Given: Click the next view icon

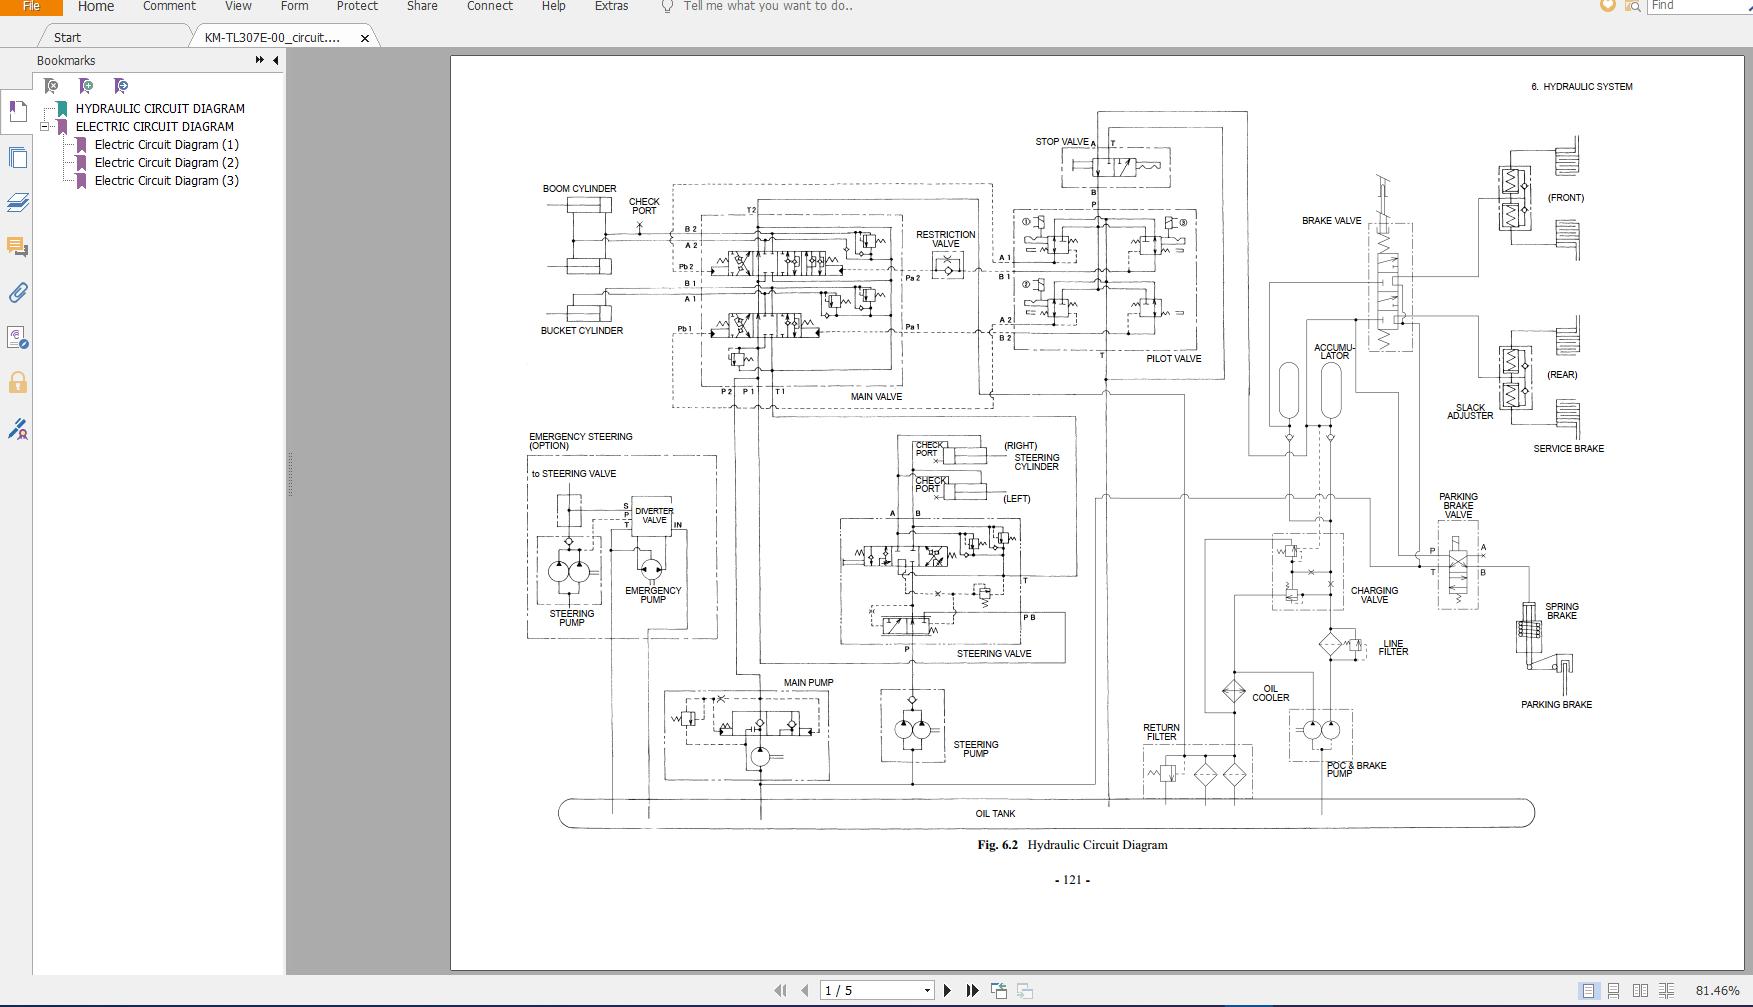Looking at the screenshot, I should 1025,990.
